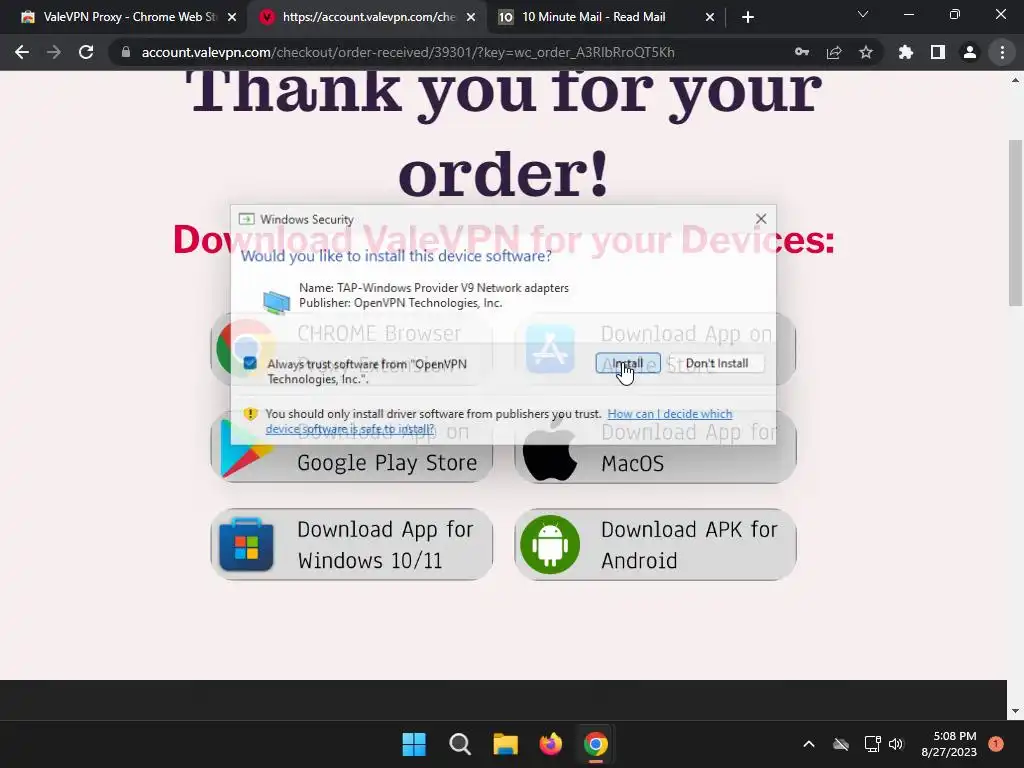Close the Windows Security dialog

click(x=761, y=219)
